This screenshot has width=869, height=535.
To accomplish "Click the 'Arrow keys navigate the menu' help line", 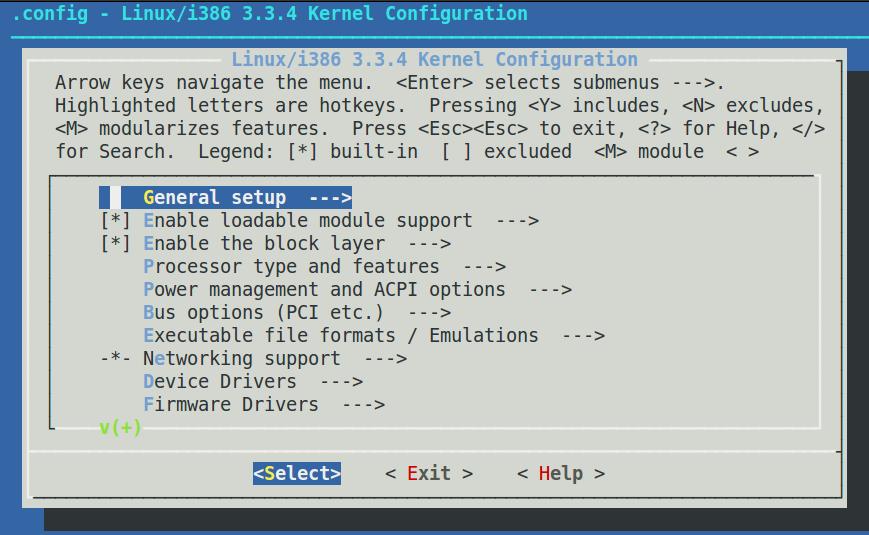I will (390, 83).
